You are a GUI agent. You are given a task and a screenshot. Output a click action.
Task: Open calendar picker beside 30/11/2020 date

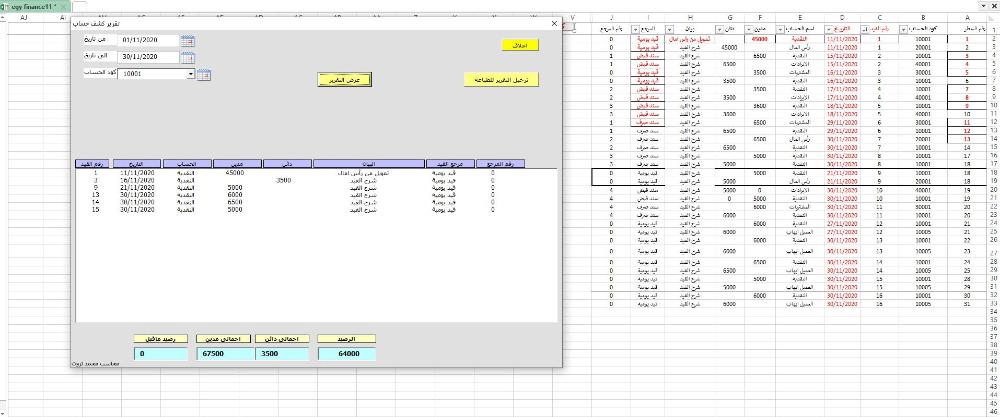pos(188,57)
